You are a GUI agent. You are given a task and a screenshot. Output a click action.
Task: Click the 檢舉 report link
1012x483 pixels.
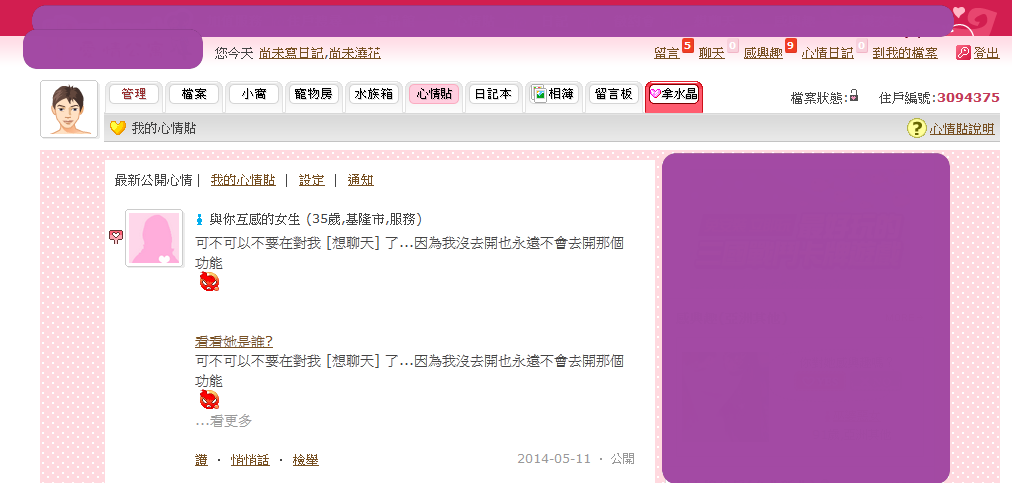pyautogui.click(x=305, y=460)
